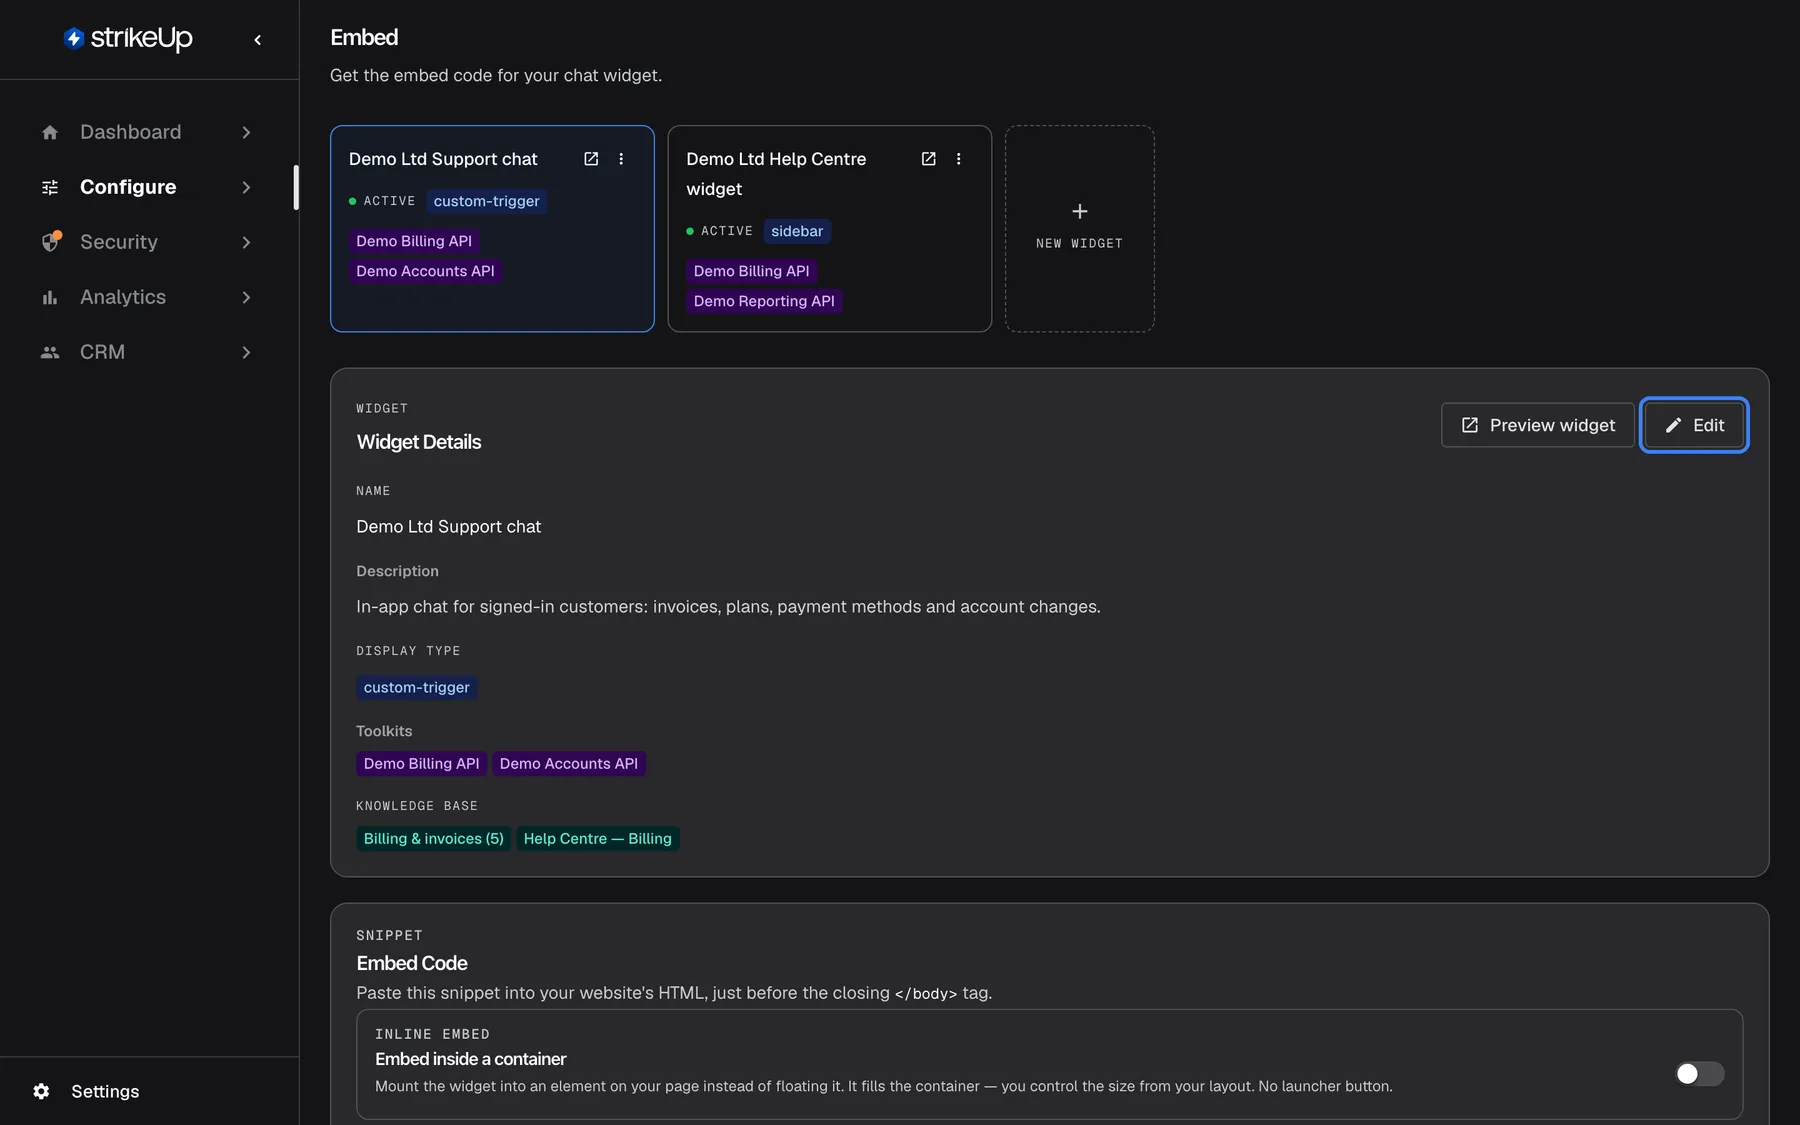
Task: Click the widget description text
Action: pos(728,607)
